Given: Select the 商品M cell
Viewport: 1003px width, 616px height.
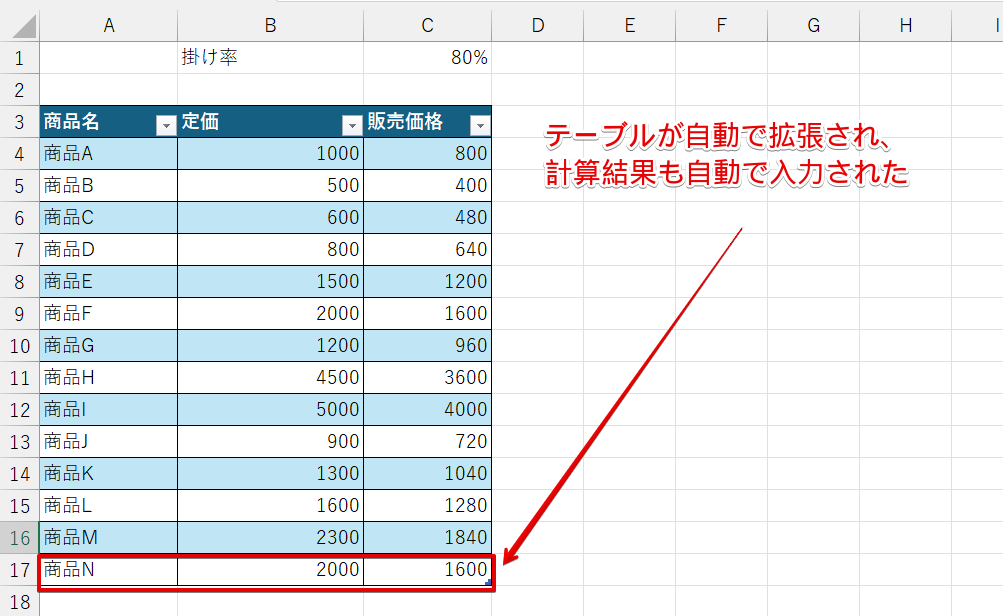Looking at the screenshot, I should coord(109,537).
